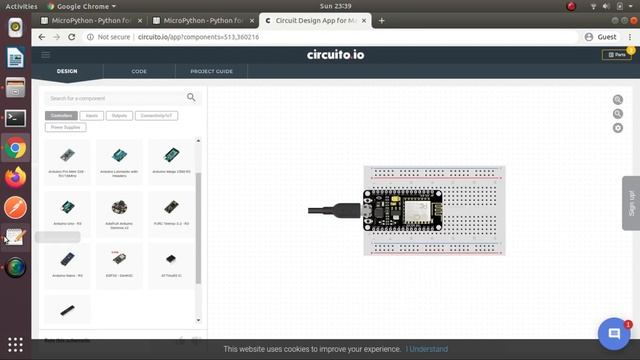Open the Sign up side tab
Screen dimensions: 640x360
pos(631,203)
